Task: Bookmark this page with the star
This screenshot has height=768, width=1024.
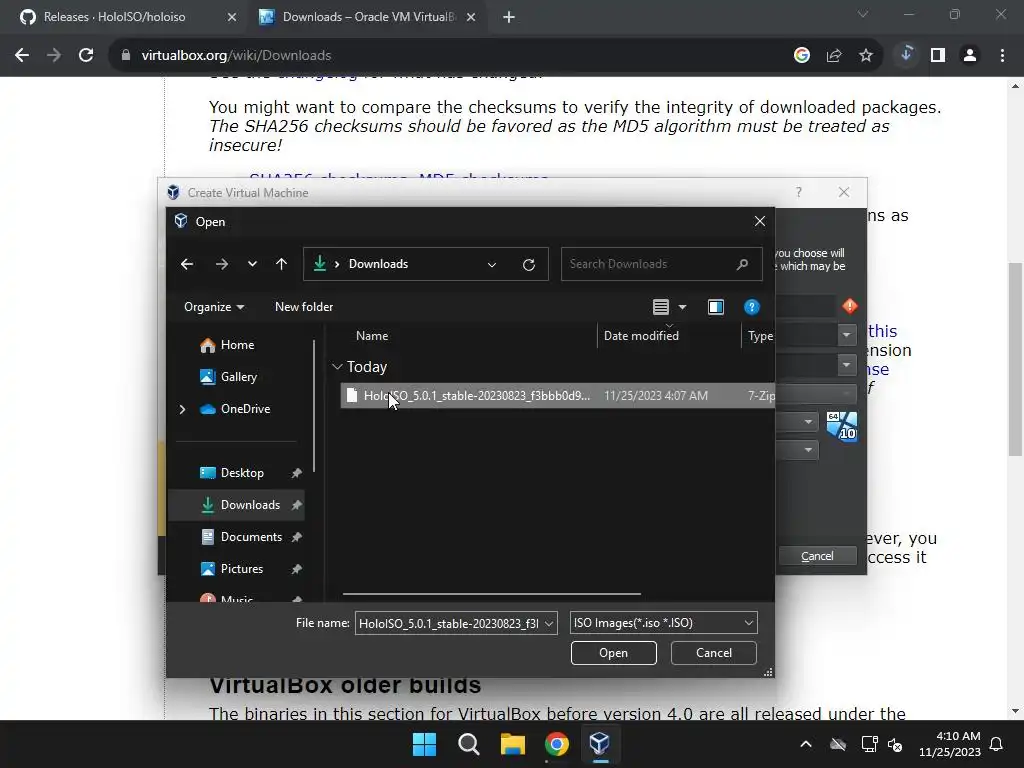Action: [x=866, y=56]
